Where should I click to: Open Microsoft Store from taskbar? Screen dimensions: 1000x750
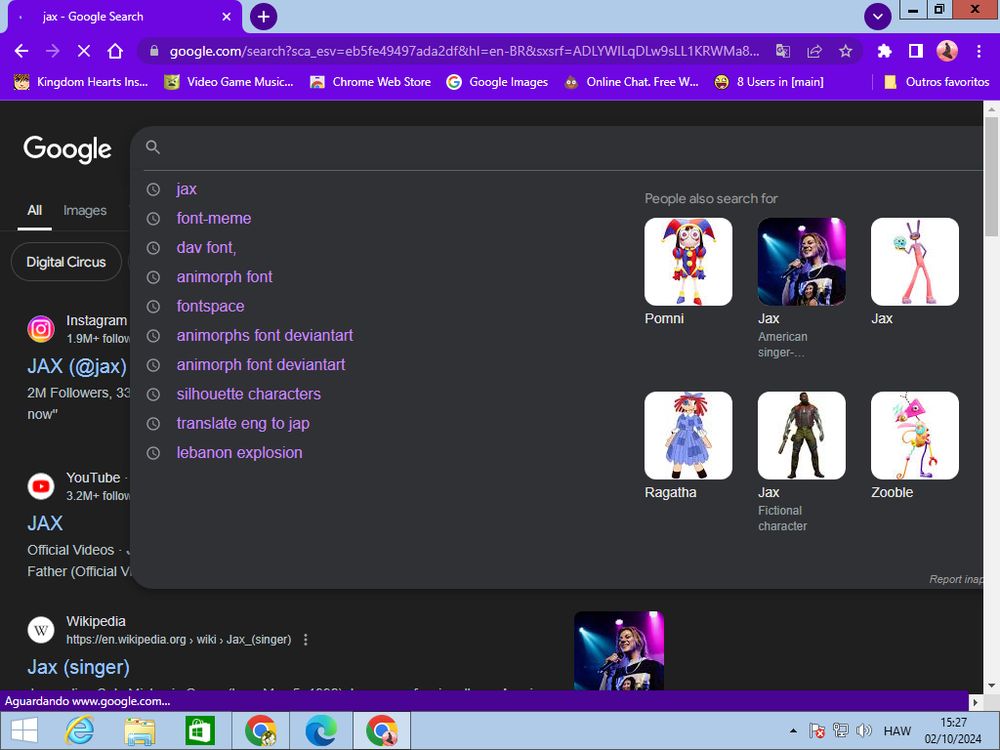pos(200,730)
